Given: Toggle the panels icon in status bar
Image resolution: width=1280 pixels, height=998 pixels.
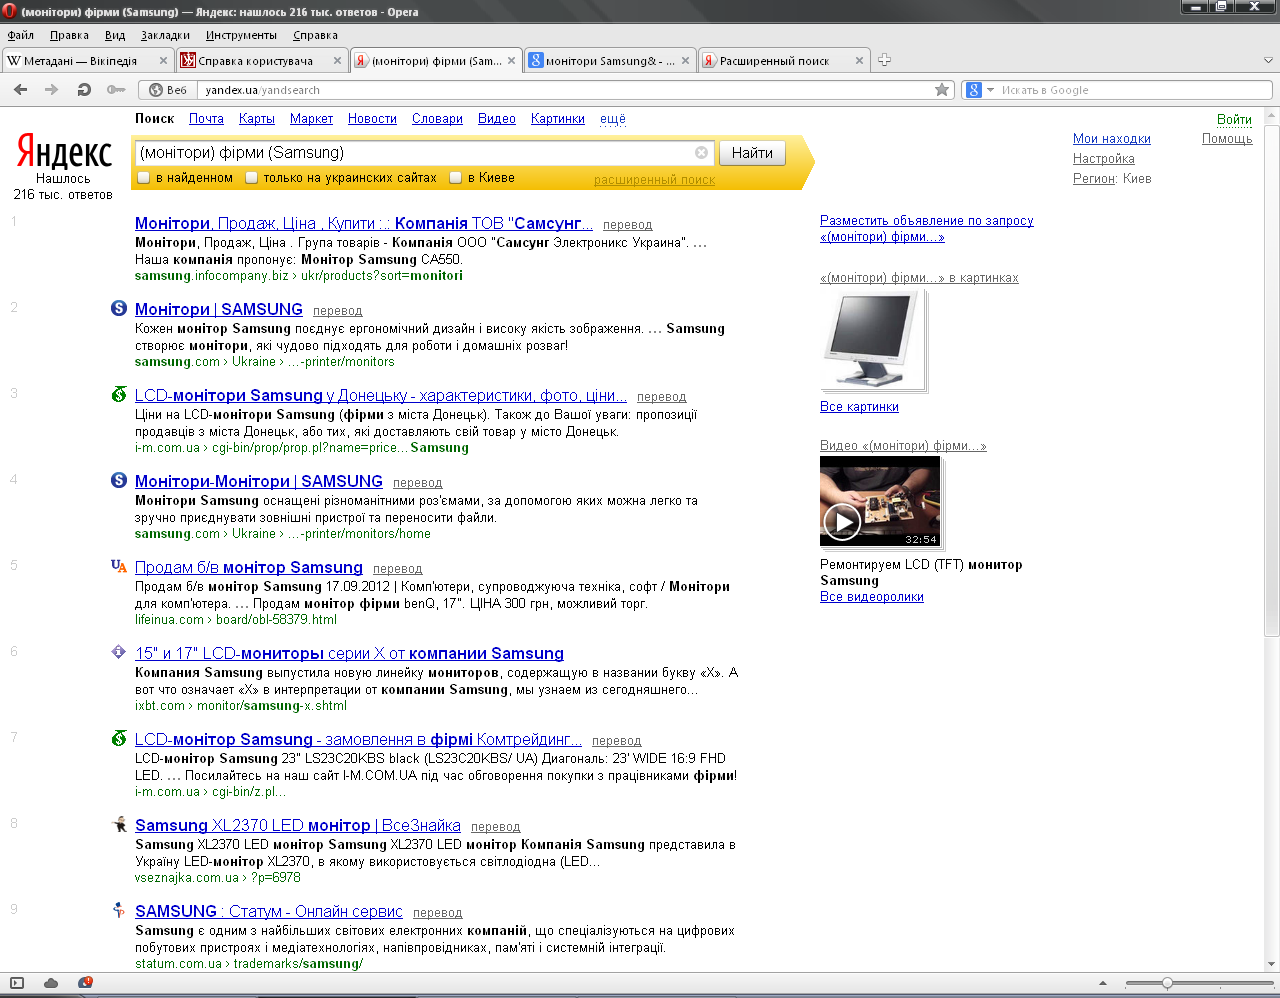Looking at the screenshot, I should tap(17, 983).
